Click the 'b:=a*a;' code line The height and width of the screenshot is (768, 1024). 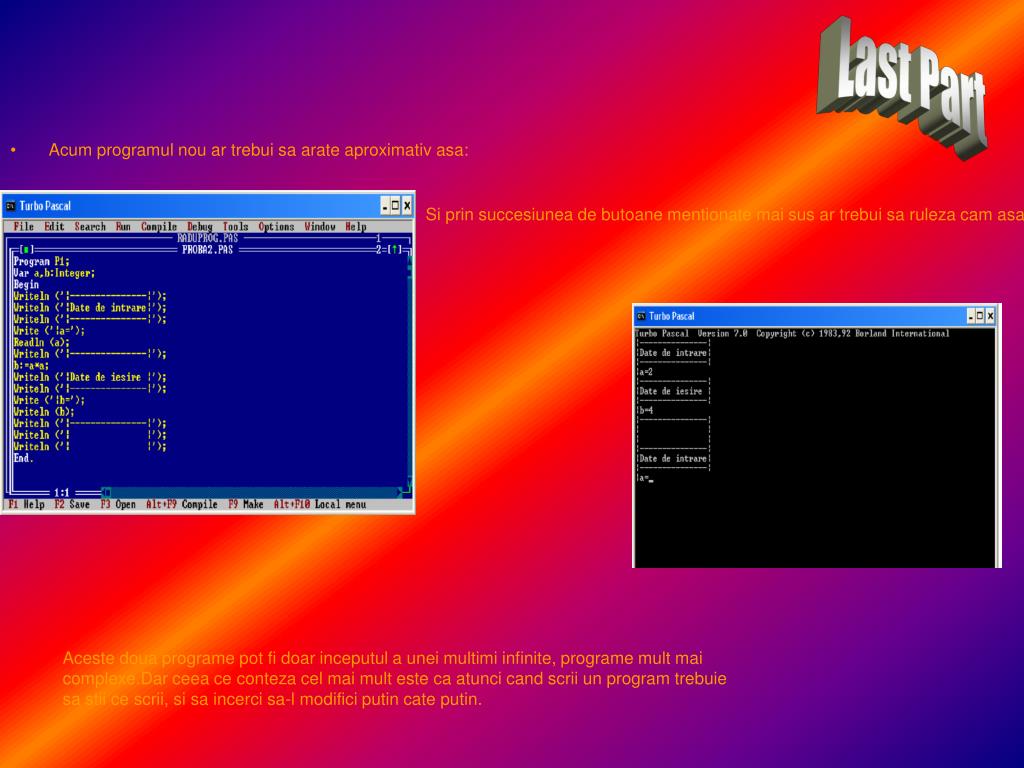pyautogui.click(x=31, y=366)
